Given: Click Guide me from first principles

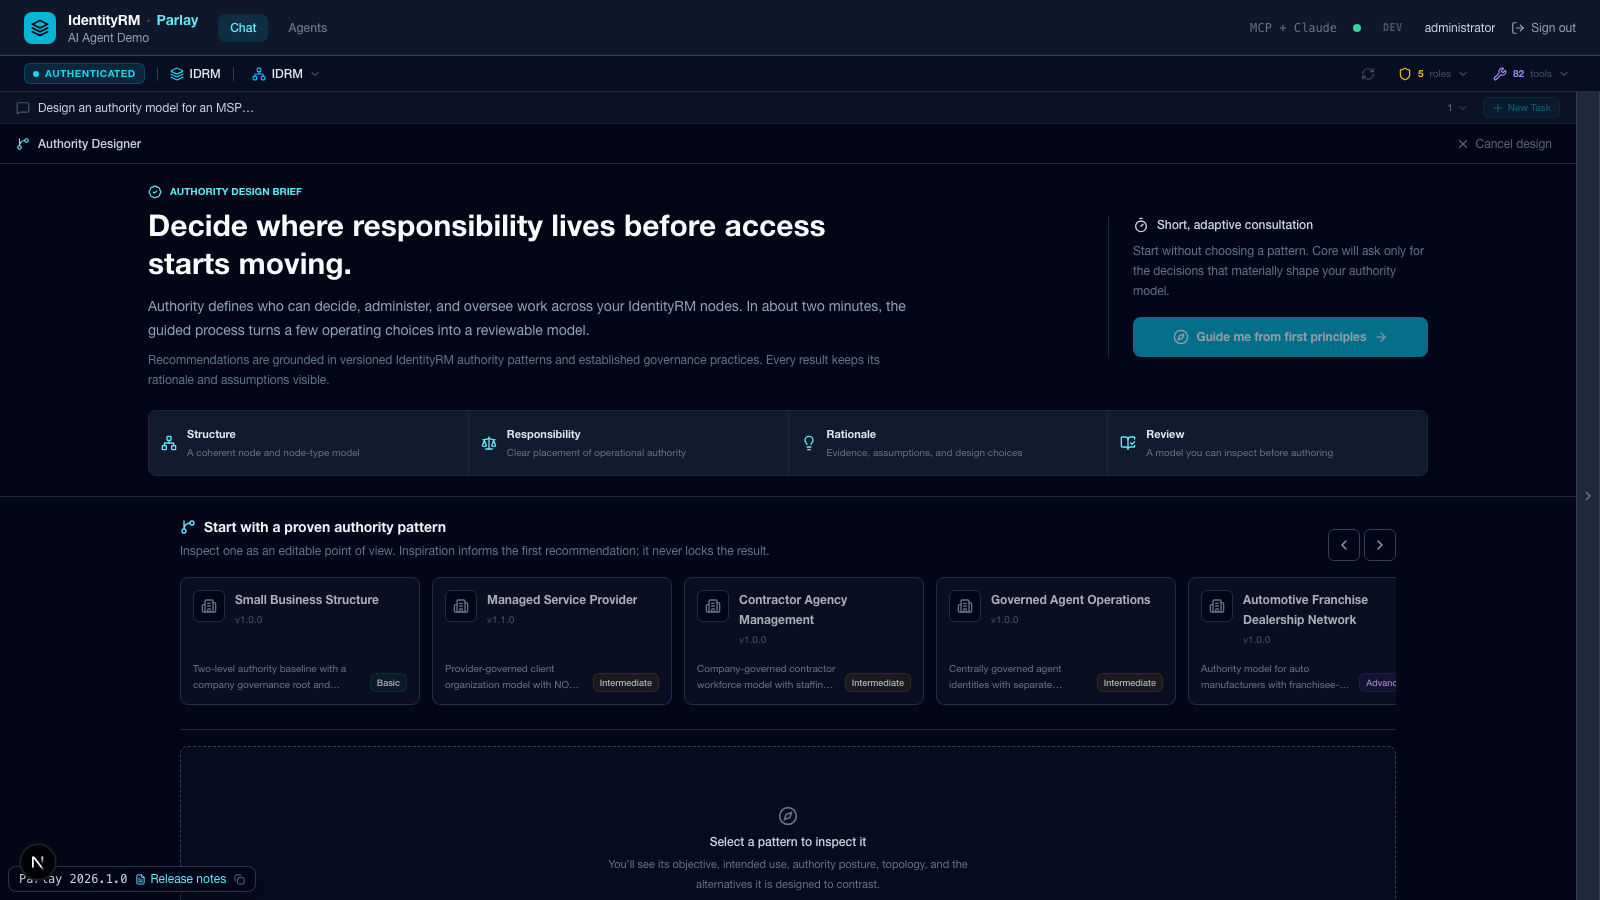Looking at the screenshot, I should click(1280, 337).
